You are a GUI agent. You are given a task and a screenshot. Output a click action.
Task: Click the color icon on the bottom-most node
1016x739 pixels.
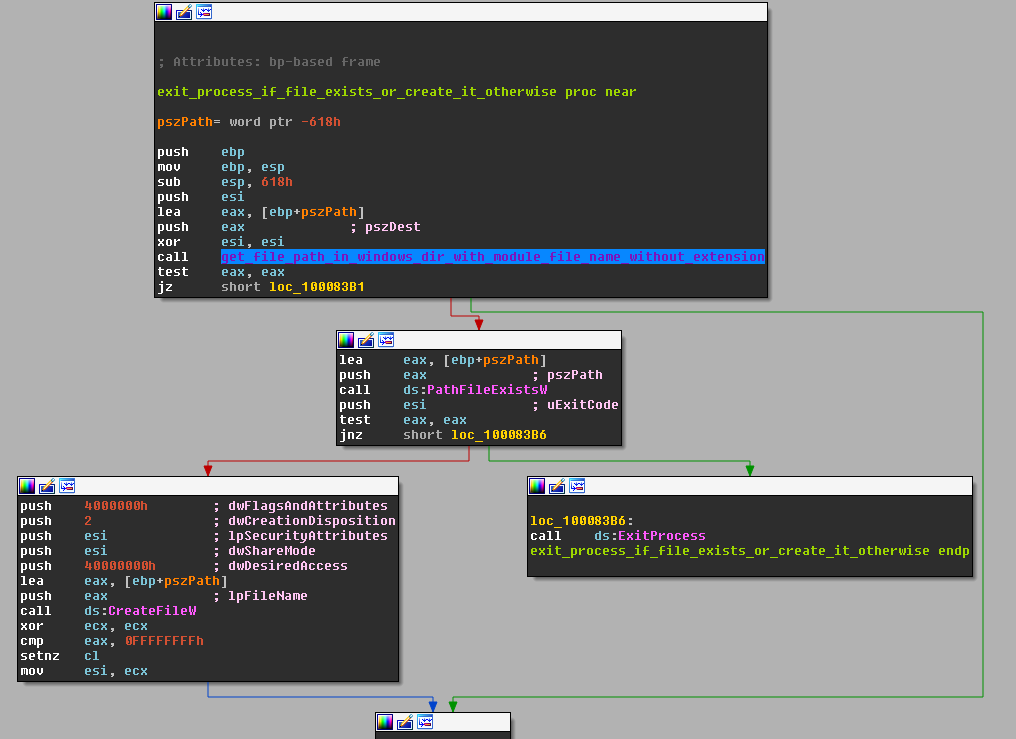[385, 722]
